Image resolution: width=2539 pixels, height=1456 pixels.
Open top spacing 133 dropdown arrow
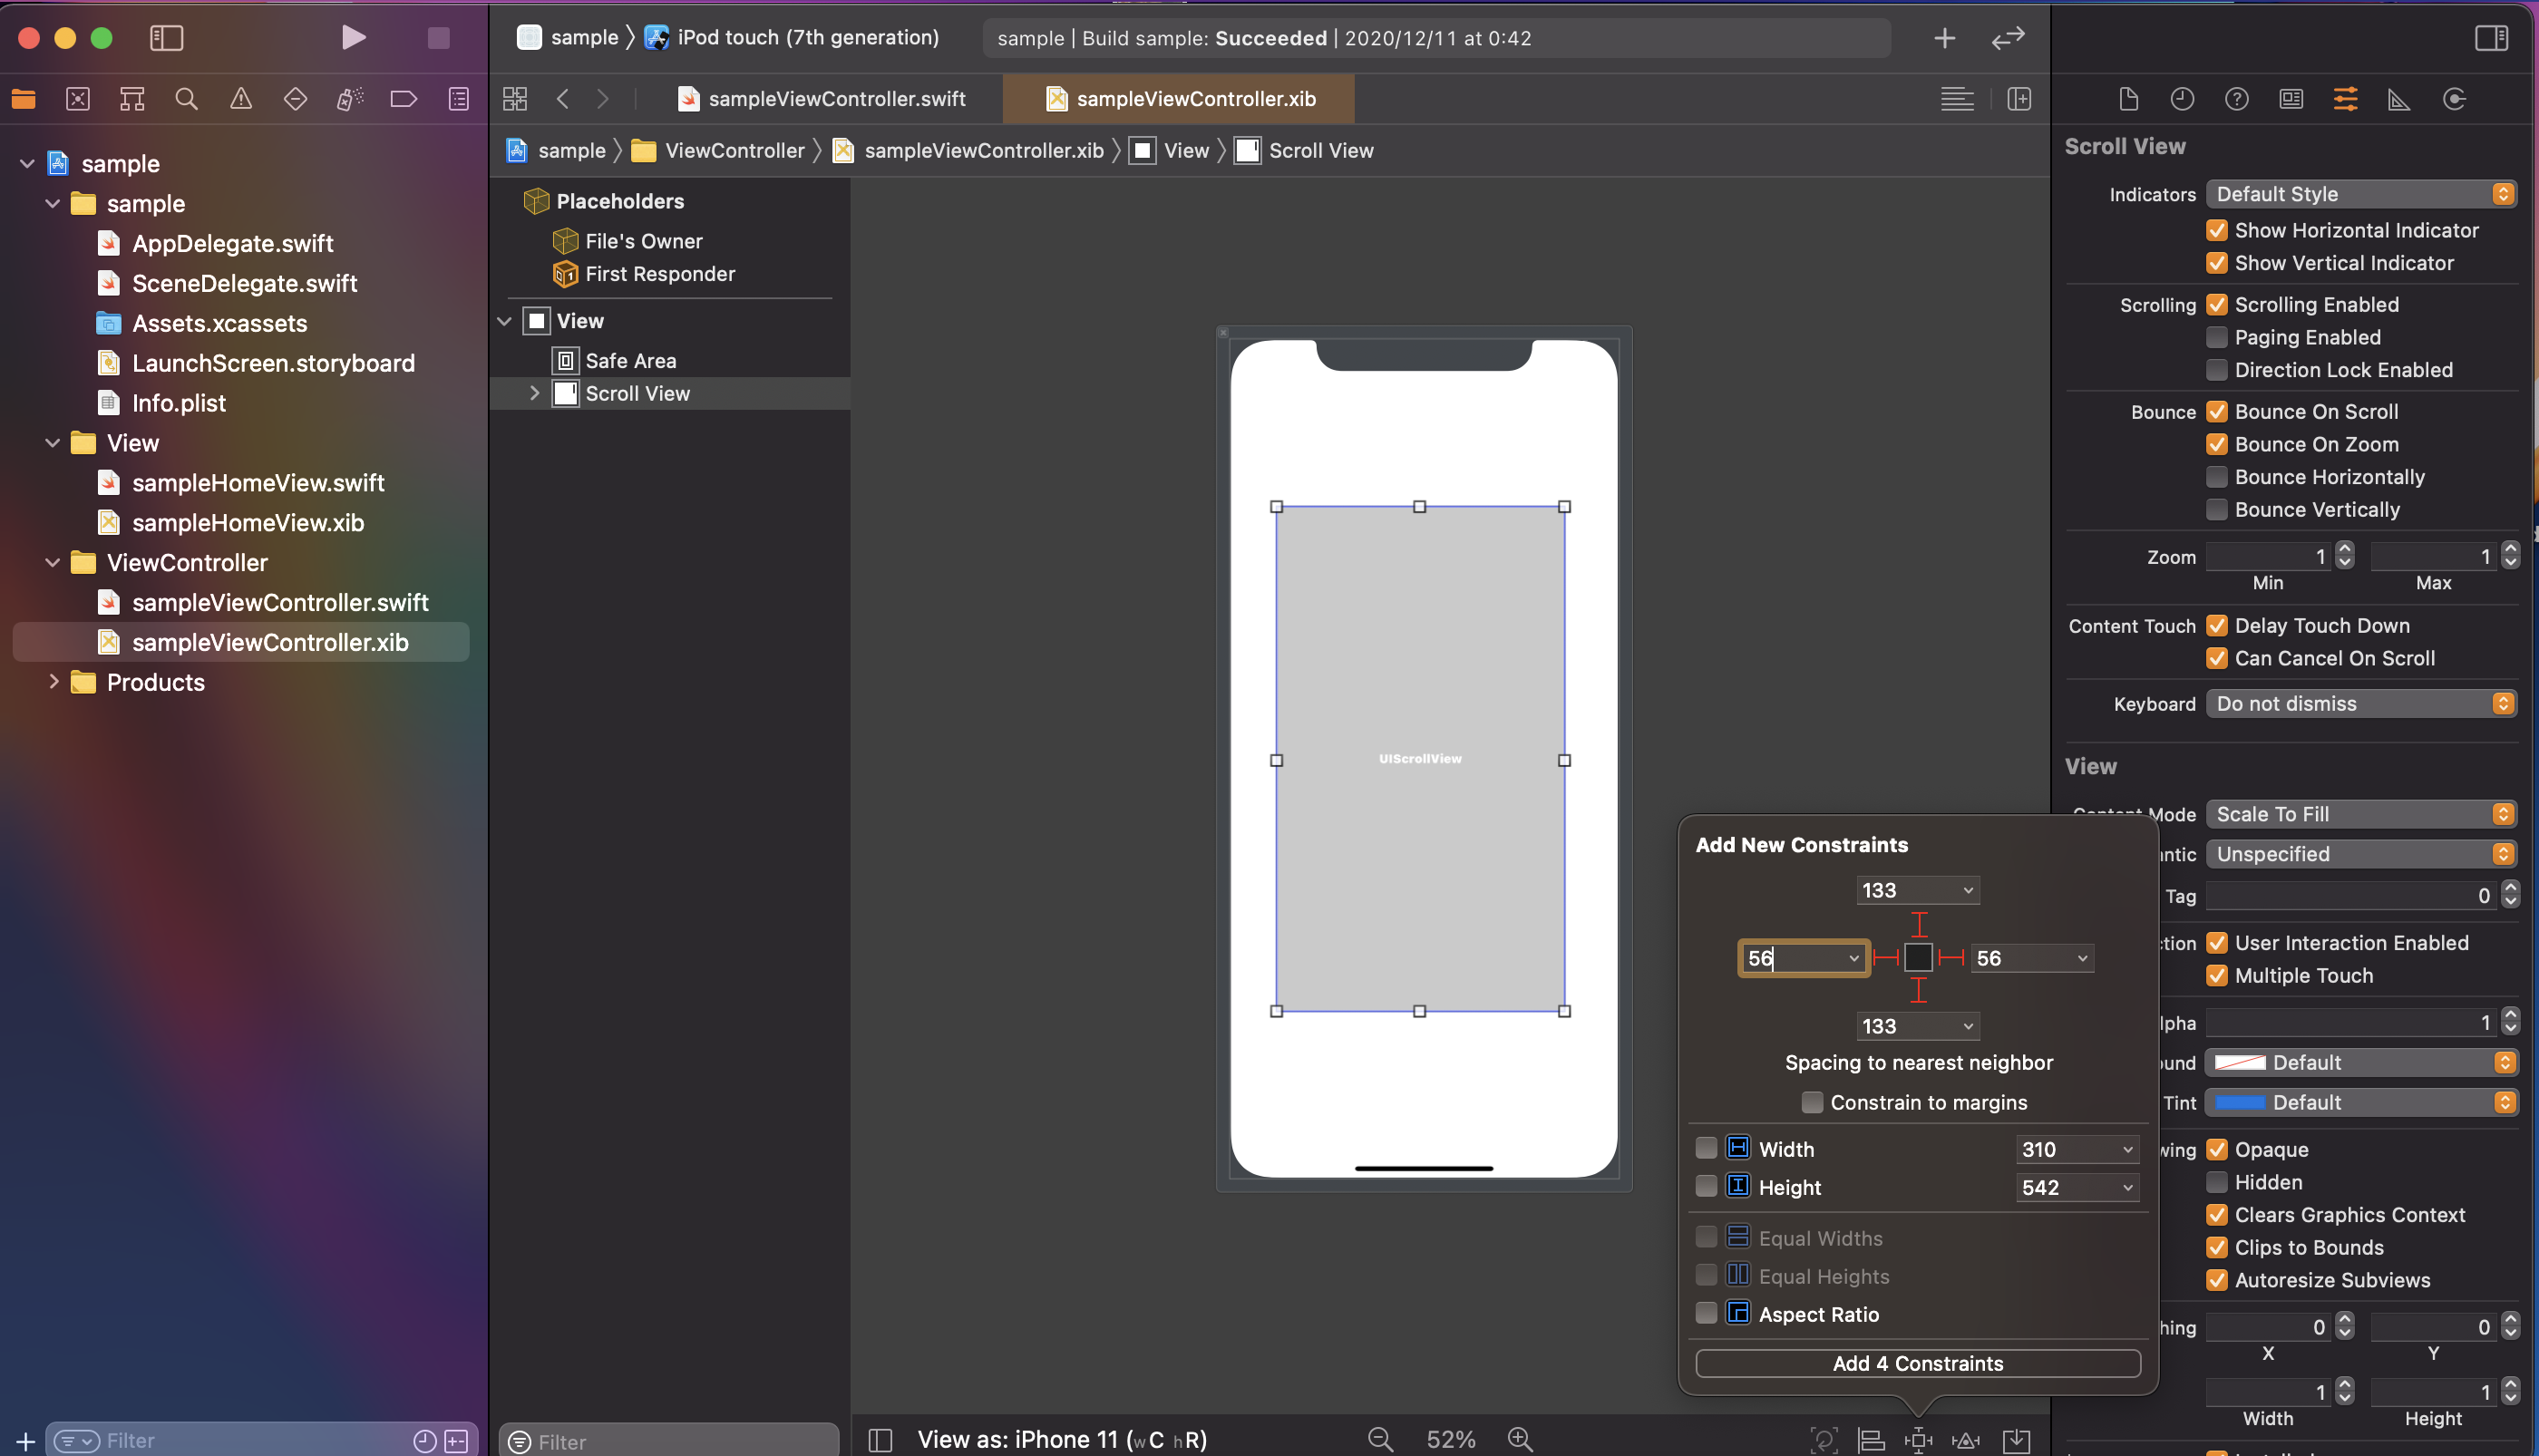1967,890
